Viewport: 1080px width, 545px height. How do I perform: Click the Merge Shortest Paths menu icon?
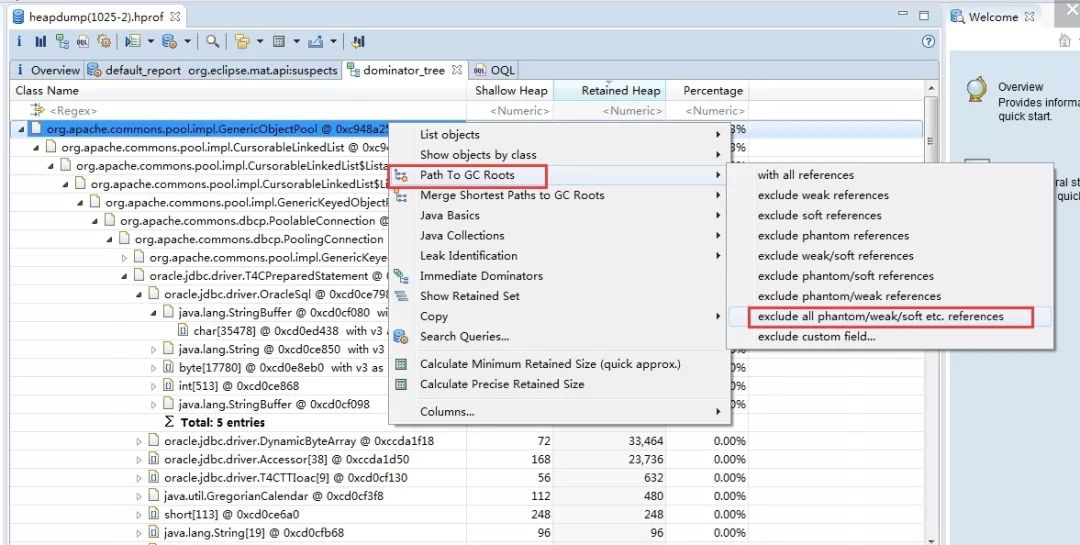[402, 196]
